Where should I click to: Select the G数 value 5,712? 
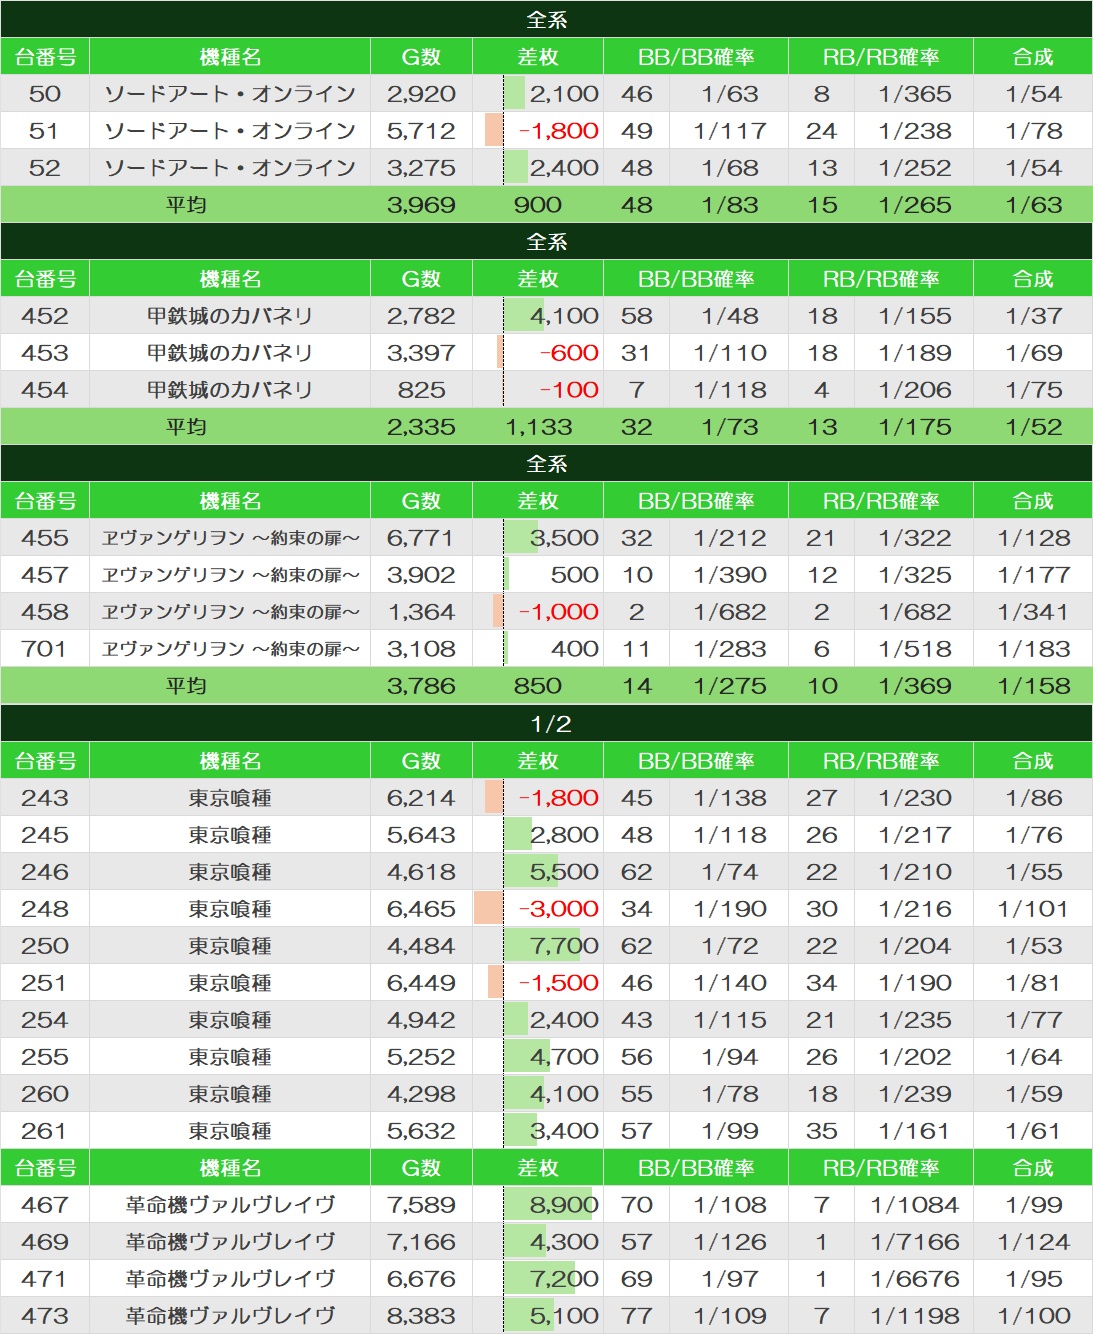[x=421, y=131]
